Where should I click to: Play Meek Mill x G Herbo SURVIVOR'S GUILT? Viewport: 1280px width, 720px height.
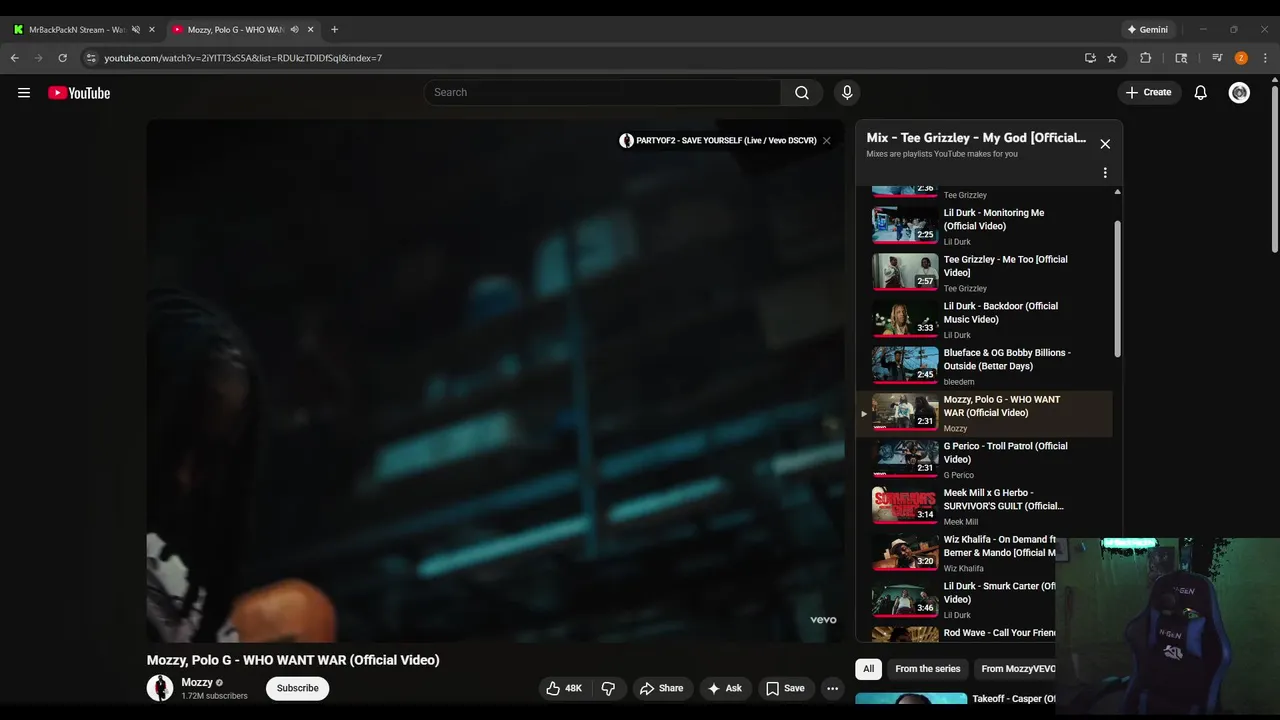point(985,507)
